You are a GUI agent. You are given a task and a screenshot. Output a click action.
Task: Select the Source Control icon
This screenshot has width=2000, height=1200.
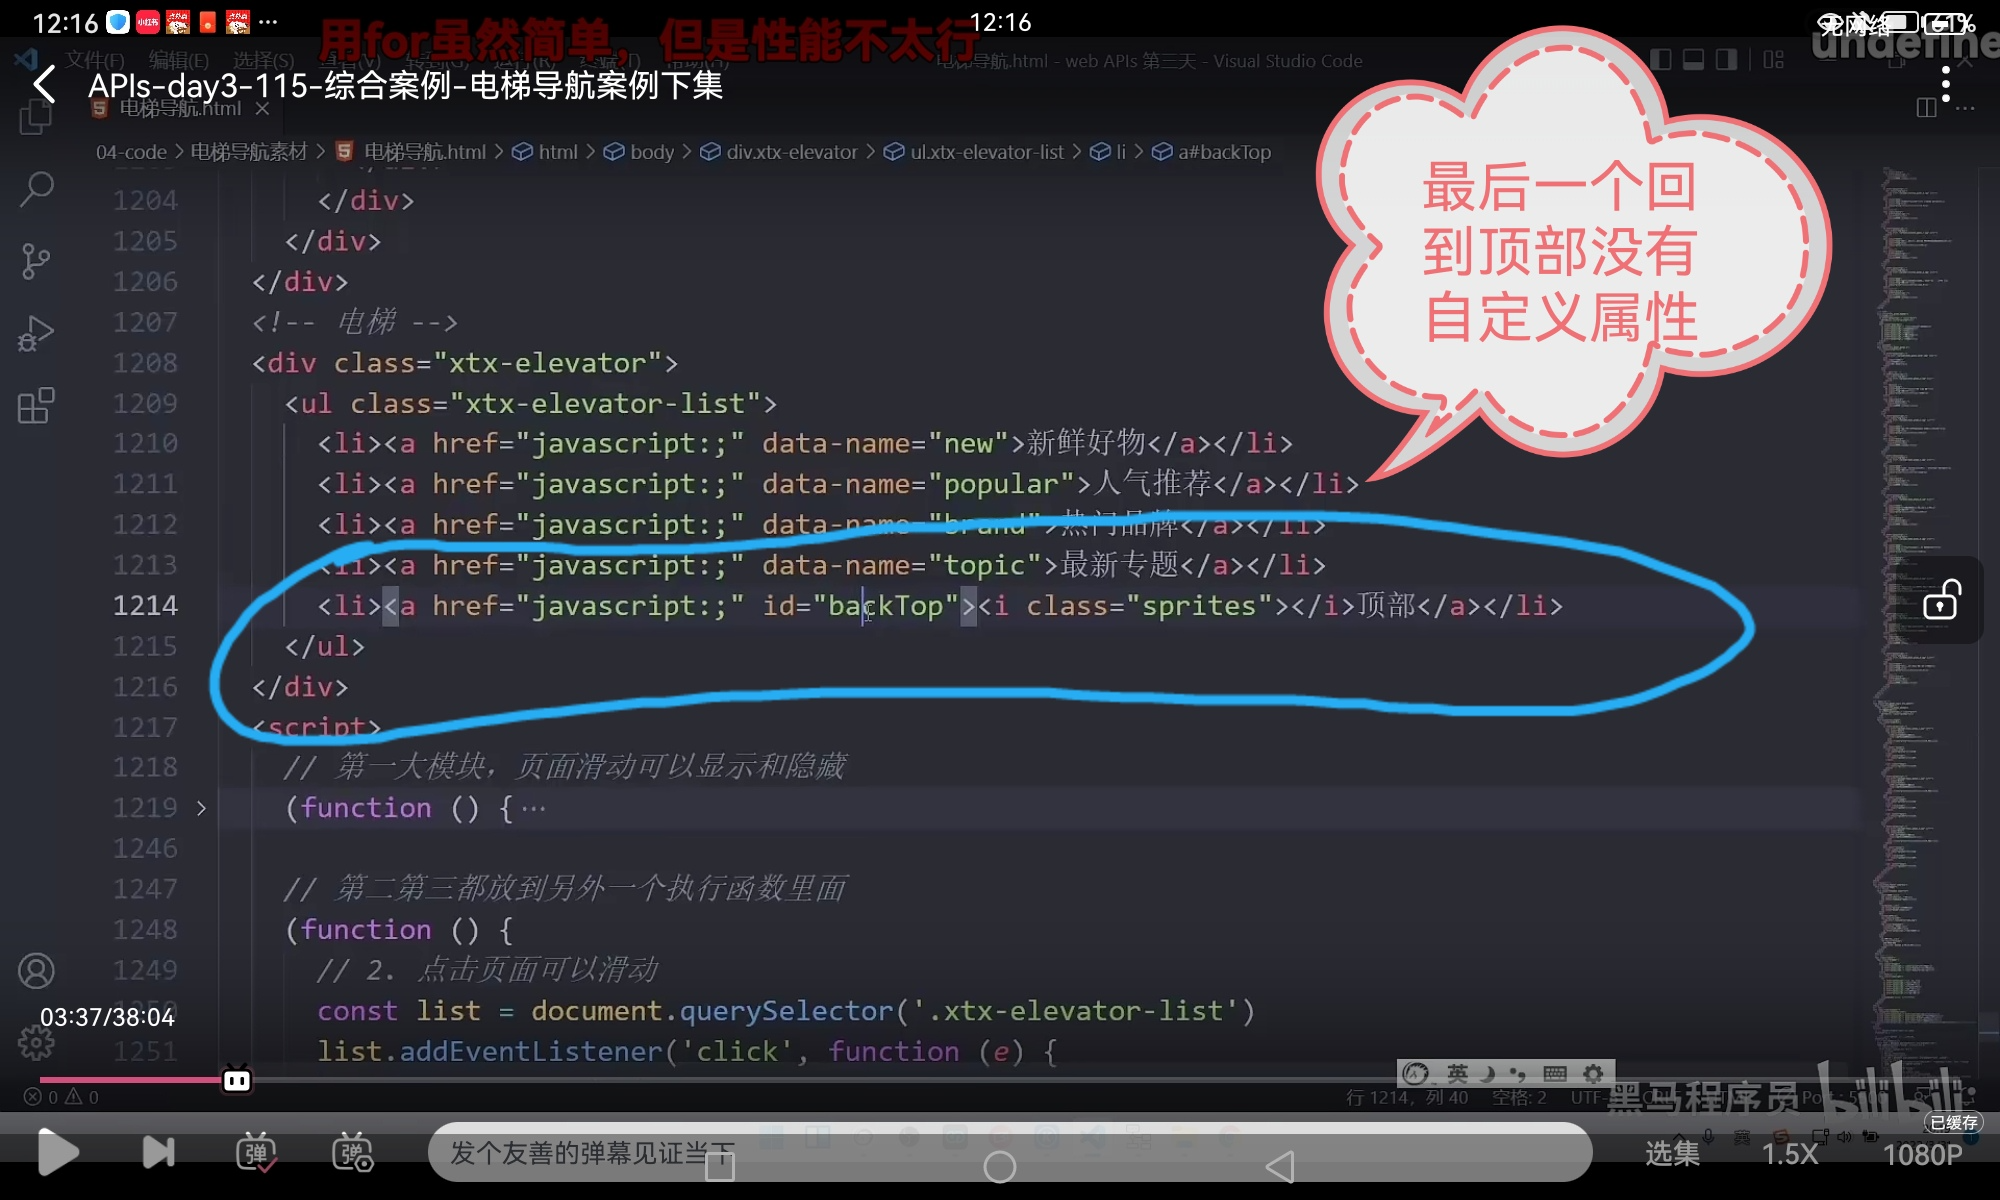[36, 260]
